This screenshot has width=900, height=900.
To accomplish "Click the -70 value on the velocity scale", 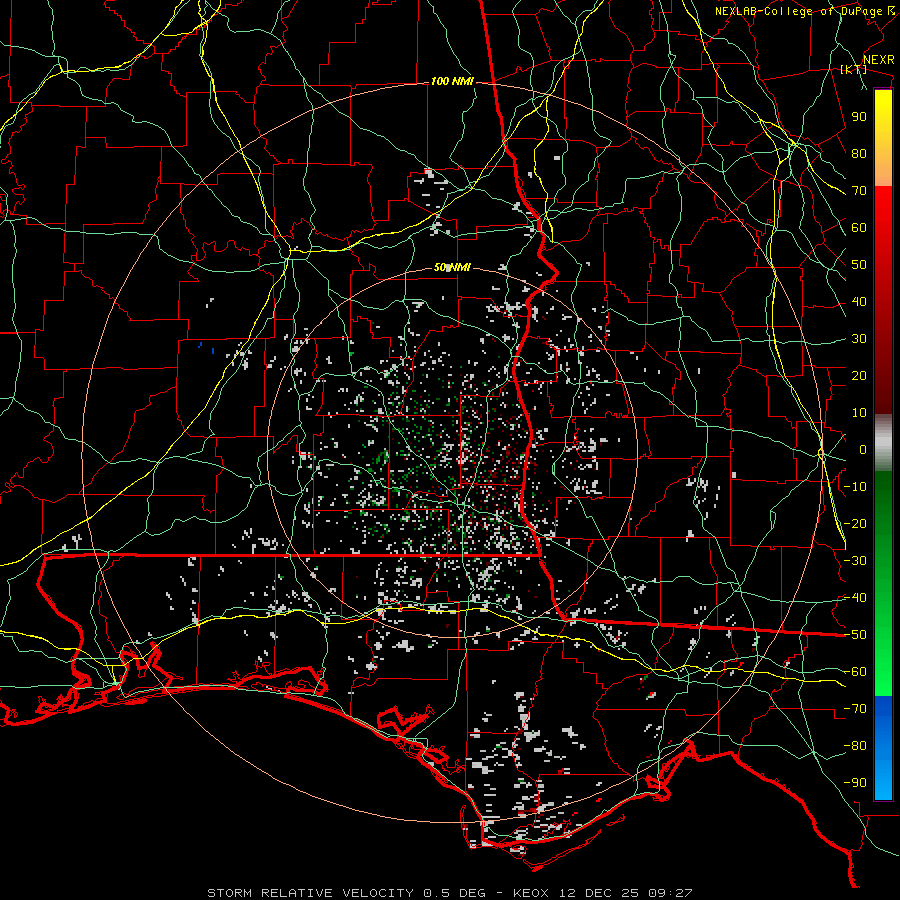I will tap(855, 709).
